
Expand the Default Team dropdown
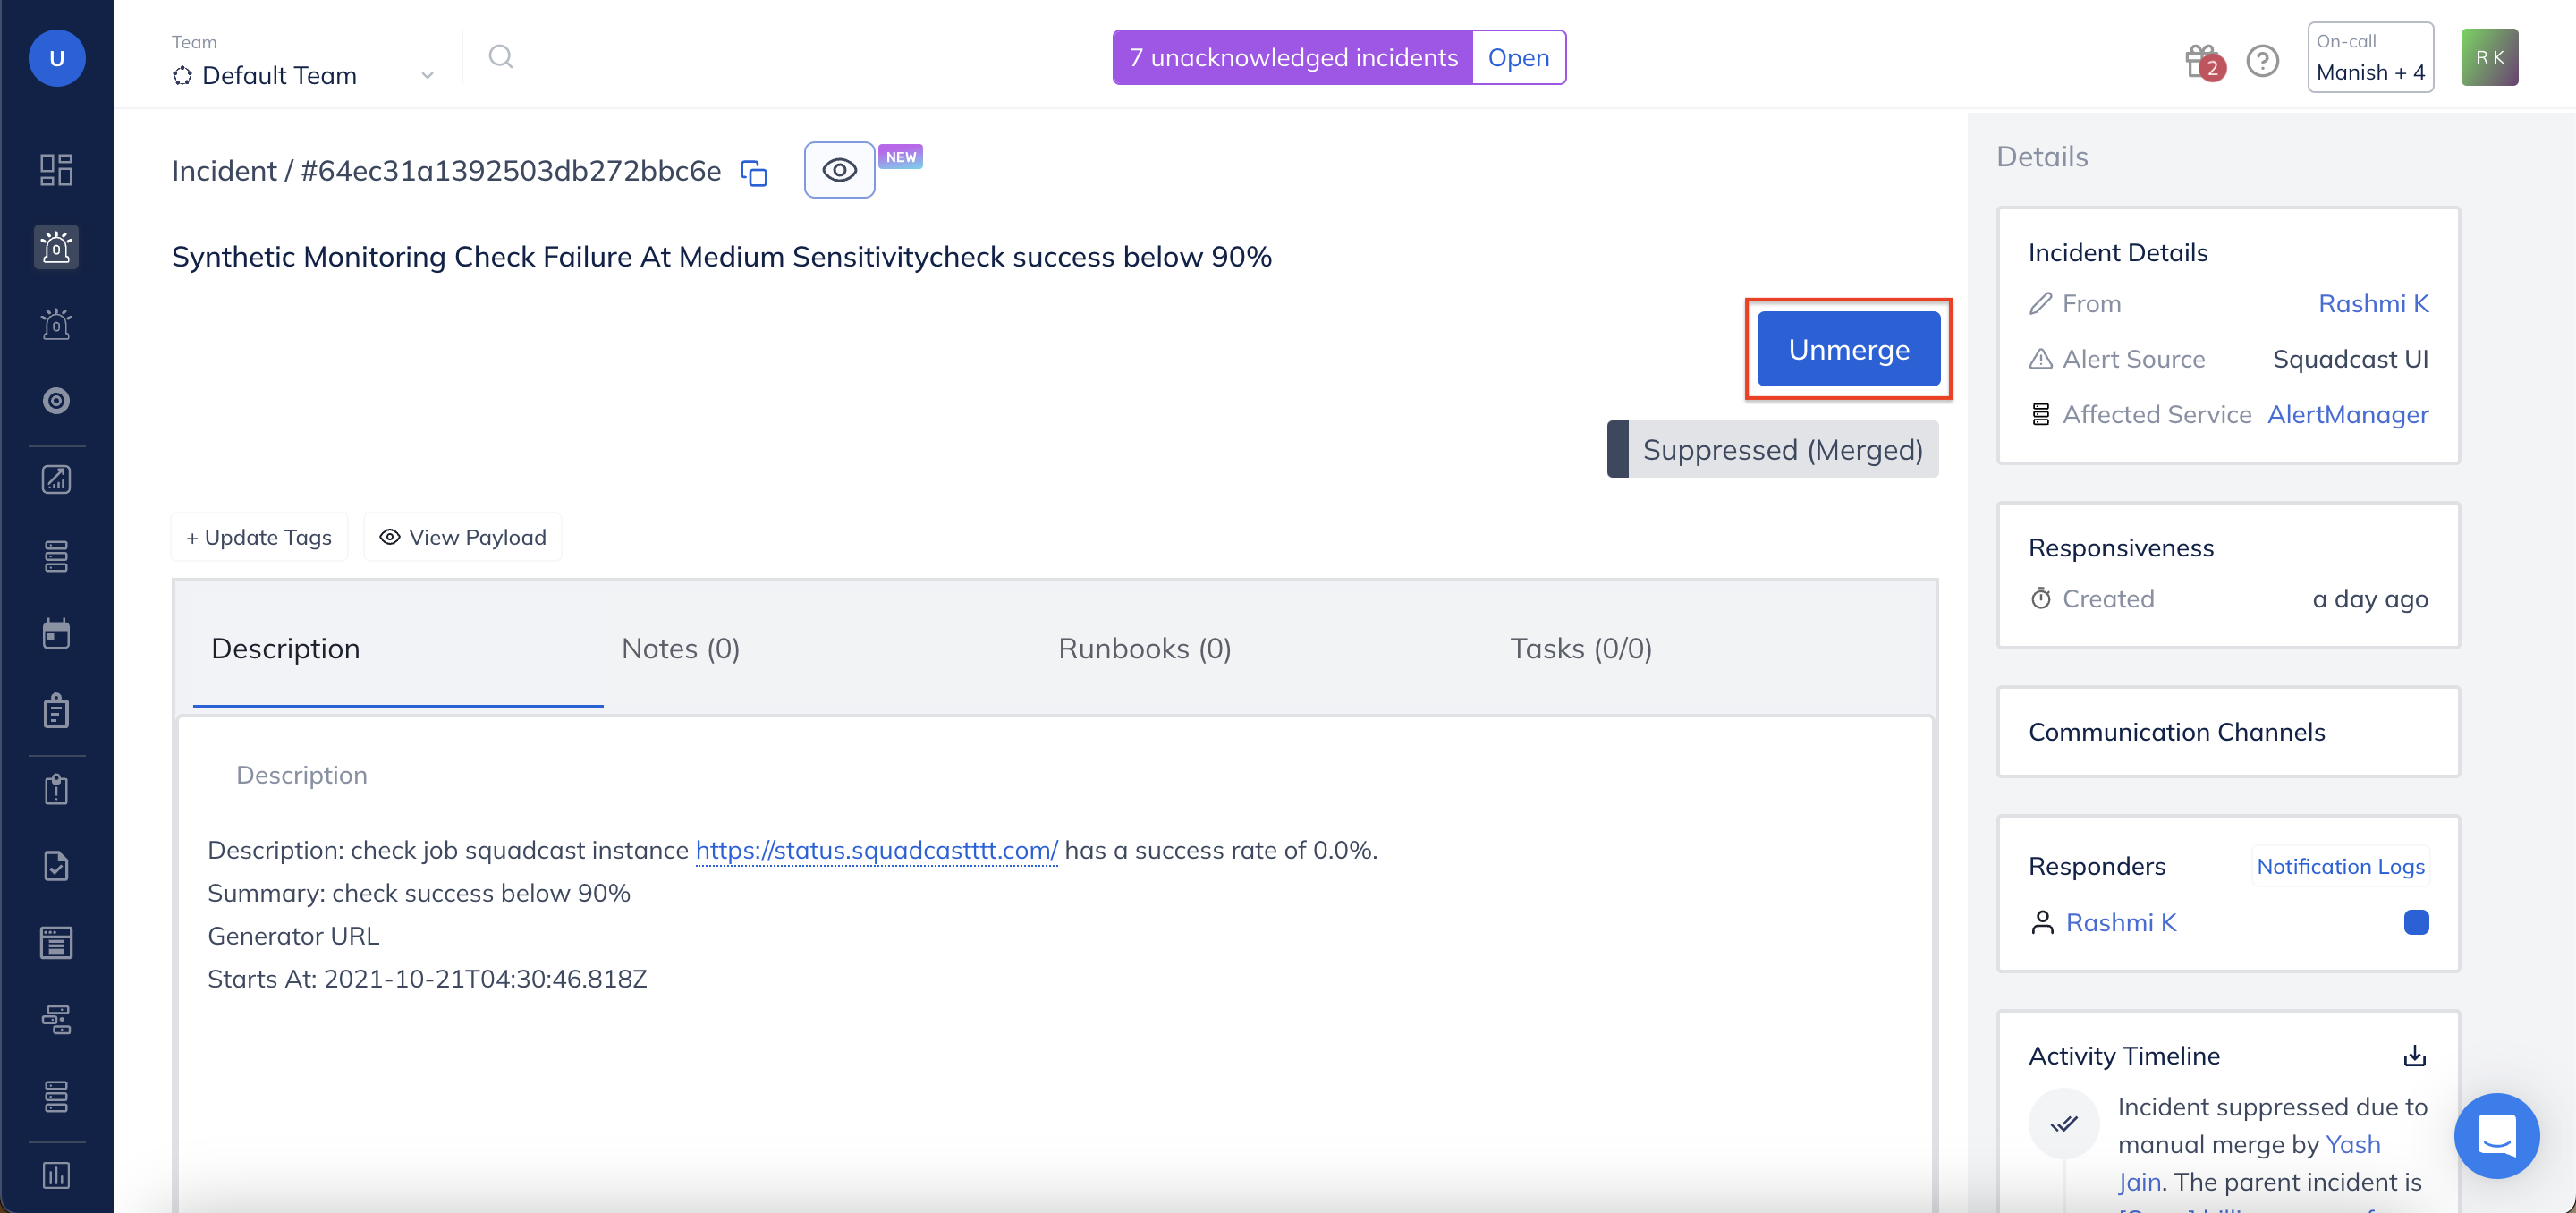[x=426, y=74]
